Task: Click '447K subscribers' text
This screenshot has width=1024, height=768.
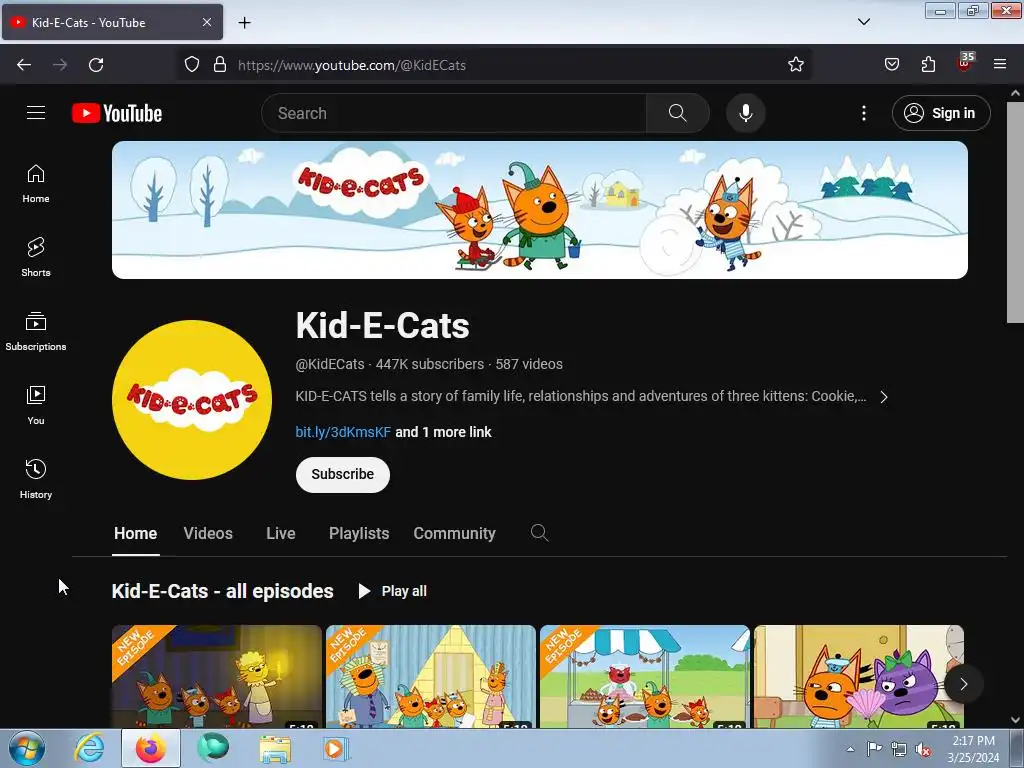Action: pos(430,364)
